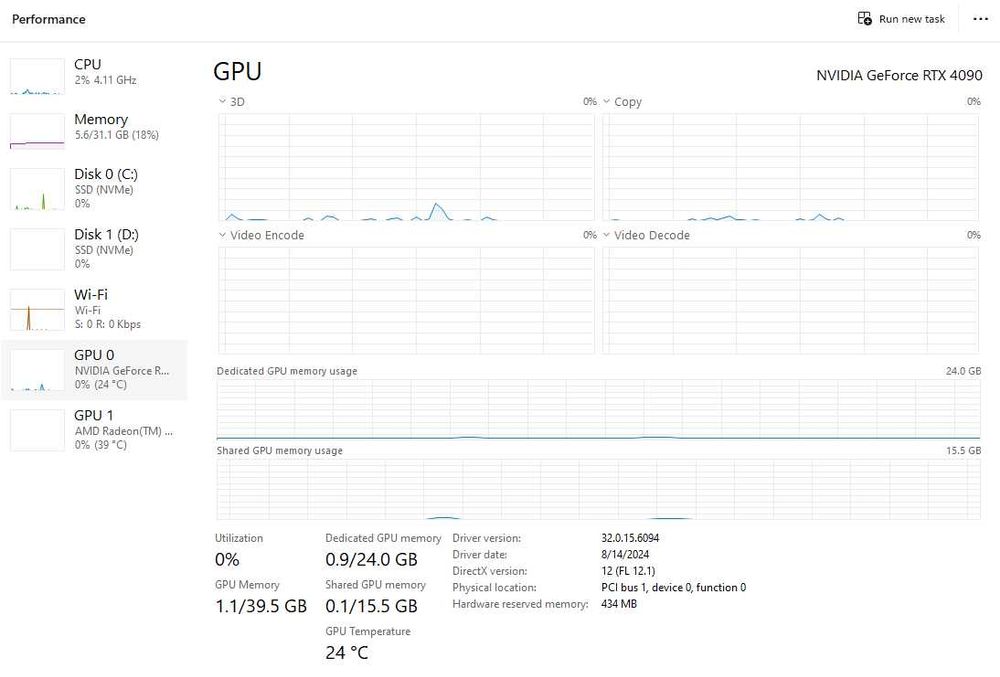1000x677 pixels.
Task: Expand the Video Decode engine dropdown
Action: tap(607, 236)
